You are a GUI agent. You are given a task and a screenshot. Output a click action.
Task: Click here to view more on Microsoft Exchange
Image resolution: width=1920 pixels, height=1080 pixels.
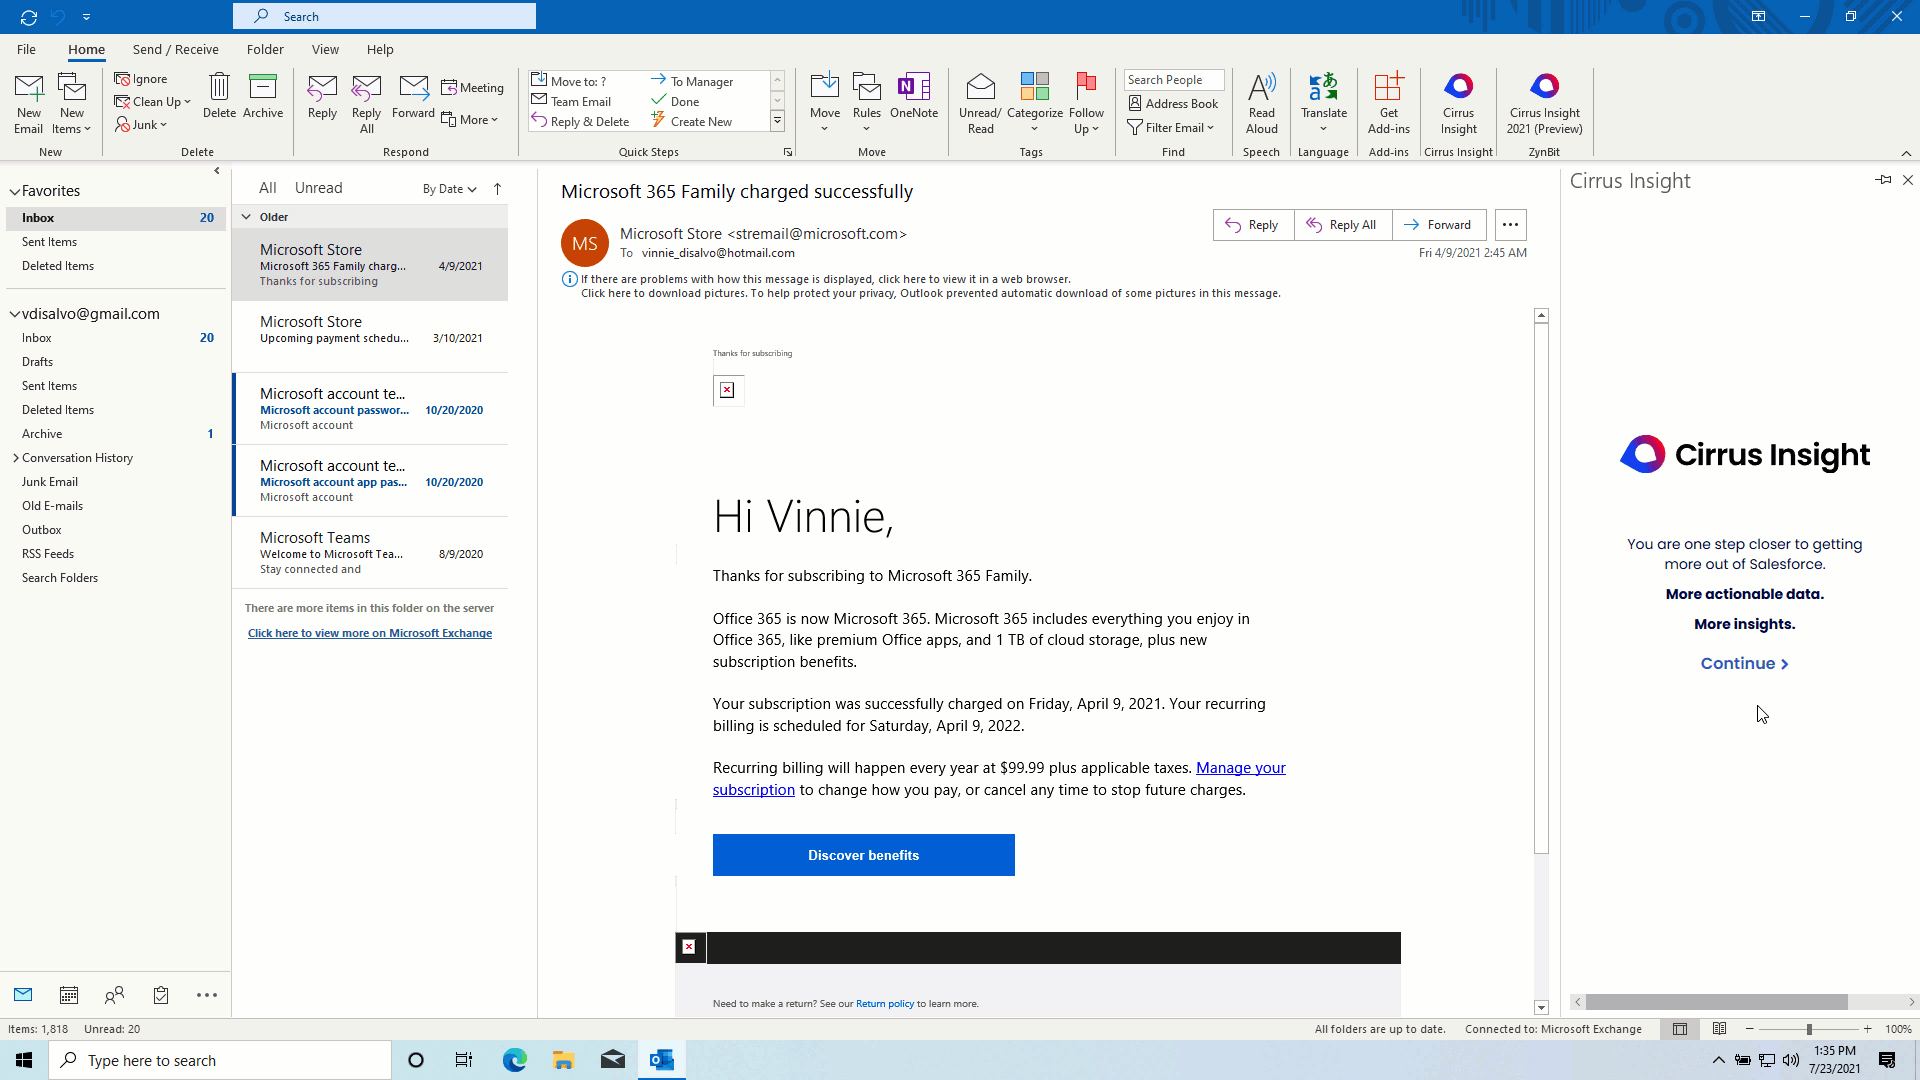tap(370, 633)
